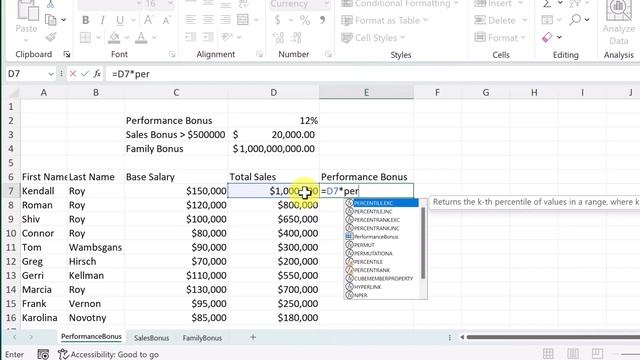Image resolution: width=640 pixels, height=360 pixels.
Task: Open the Font Size dropdown showing 16
Action: tap(171, 4)
